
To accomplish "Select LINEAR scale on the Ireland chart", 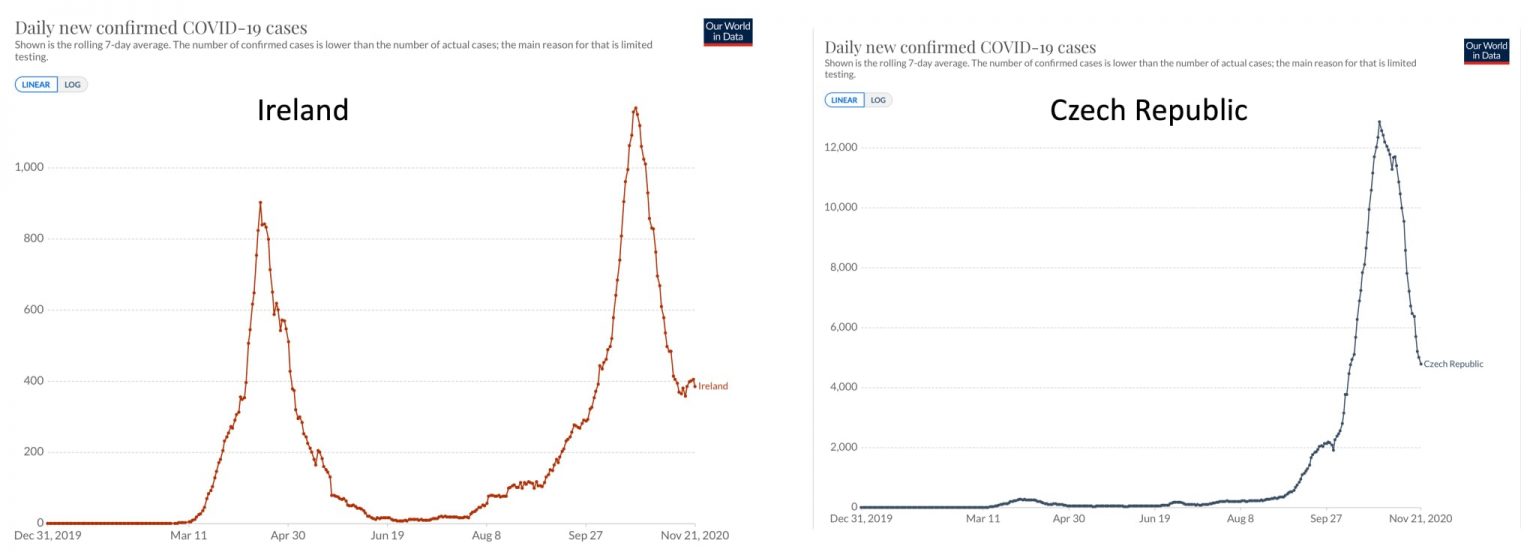I will [36, 85].
